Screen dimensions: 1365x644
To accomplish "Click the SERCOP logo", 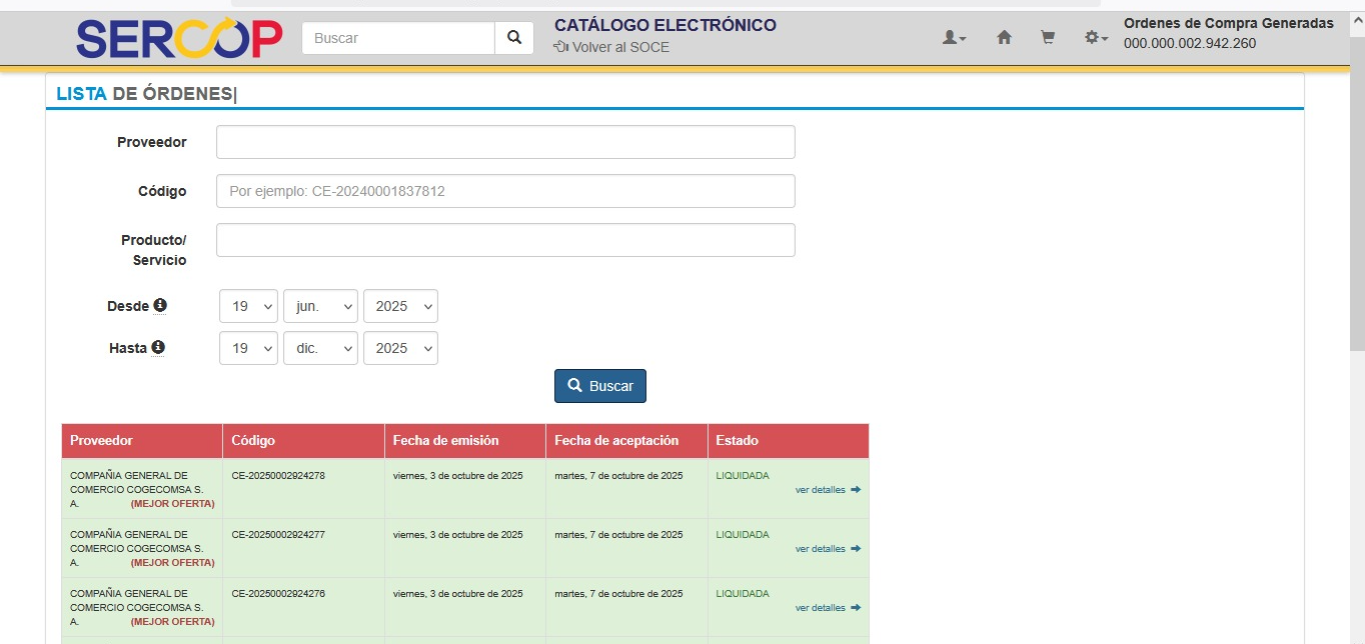I will click(x=179, y=38).
